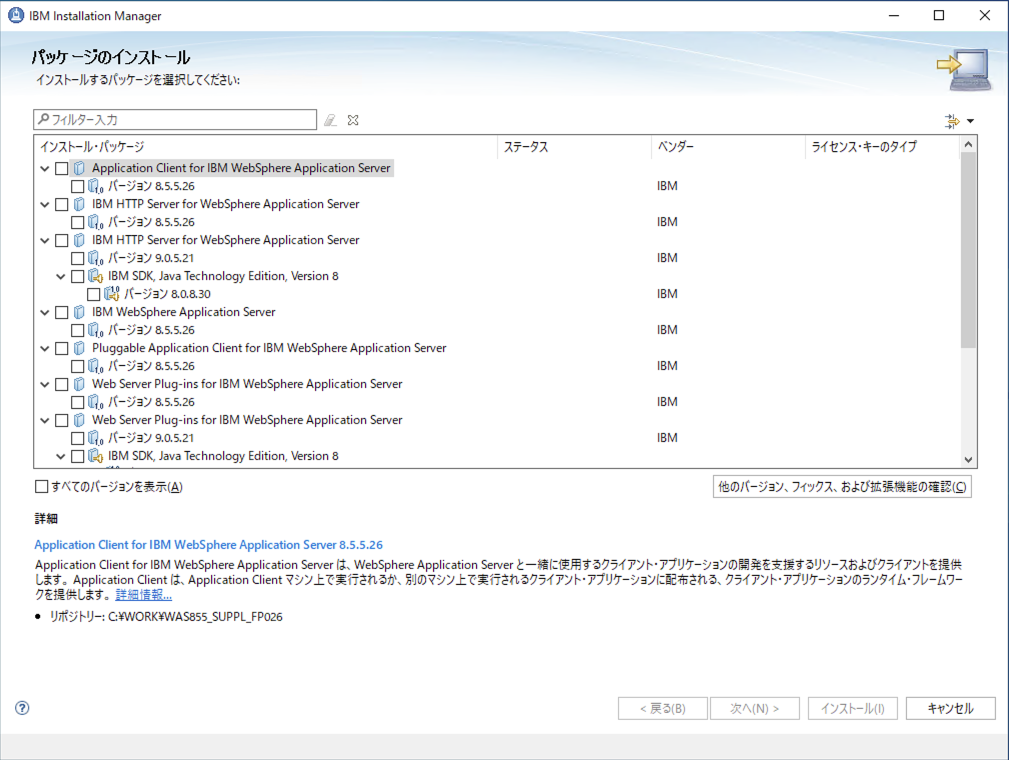Click the ライセンス・キーのタイプ column header
The width and height of the screenshot is (1009, 760).
(x=882, y=147)
